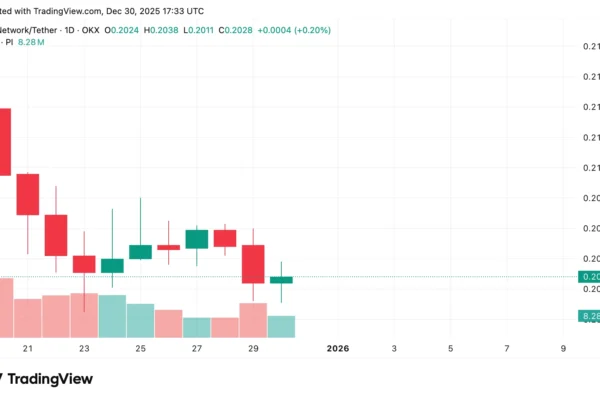Image resolution: width=600 pixels, height=400 pixels.
Task: Click the red candle for Dec 22
Action: (55, 234)
